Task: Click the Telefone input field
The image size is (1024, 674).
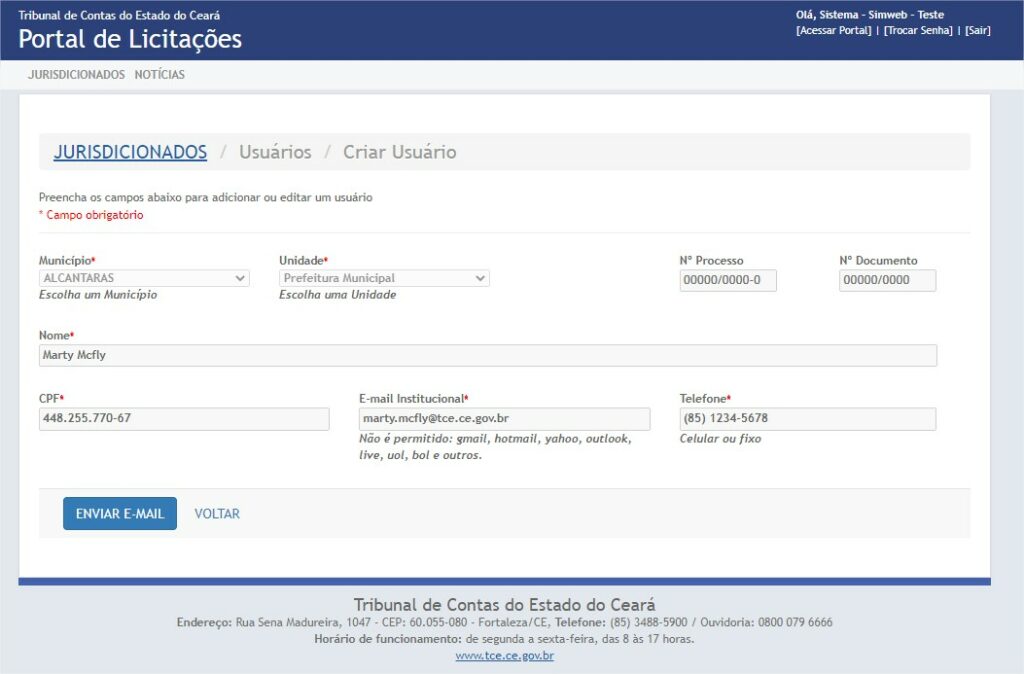Action: (x=807, y=419)
